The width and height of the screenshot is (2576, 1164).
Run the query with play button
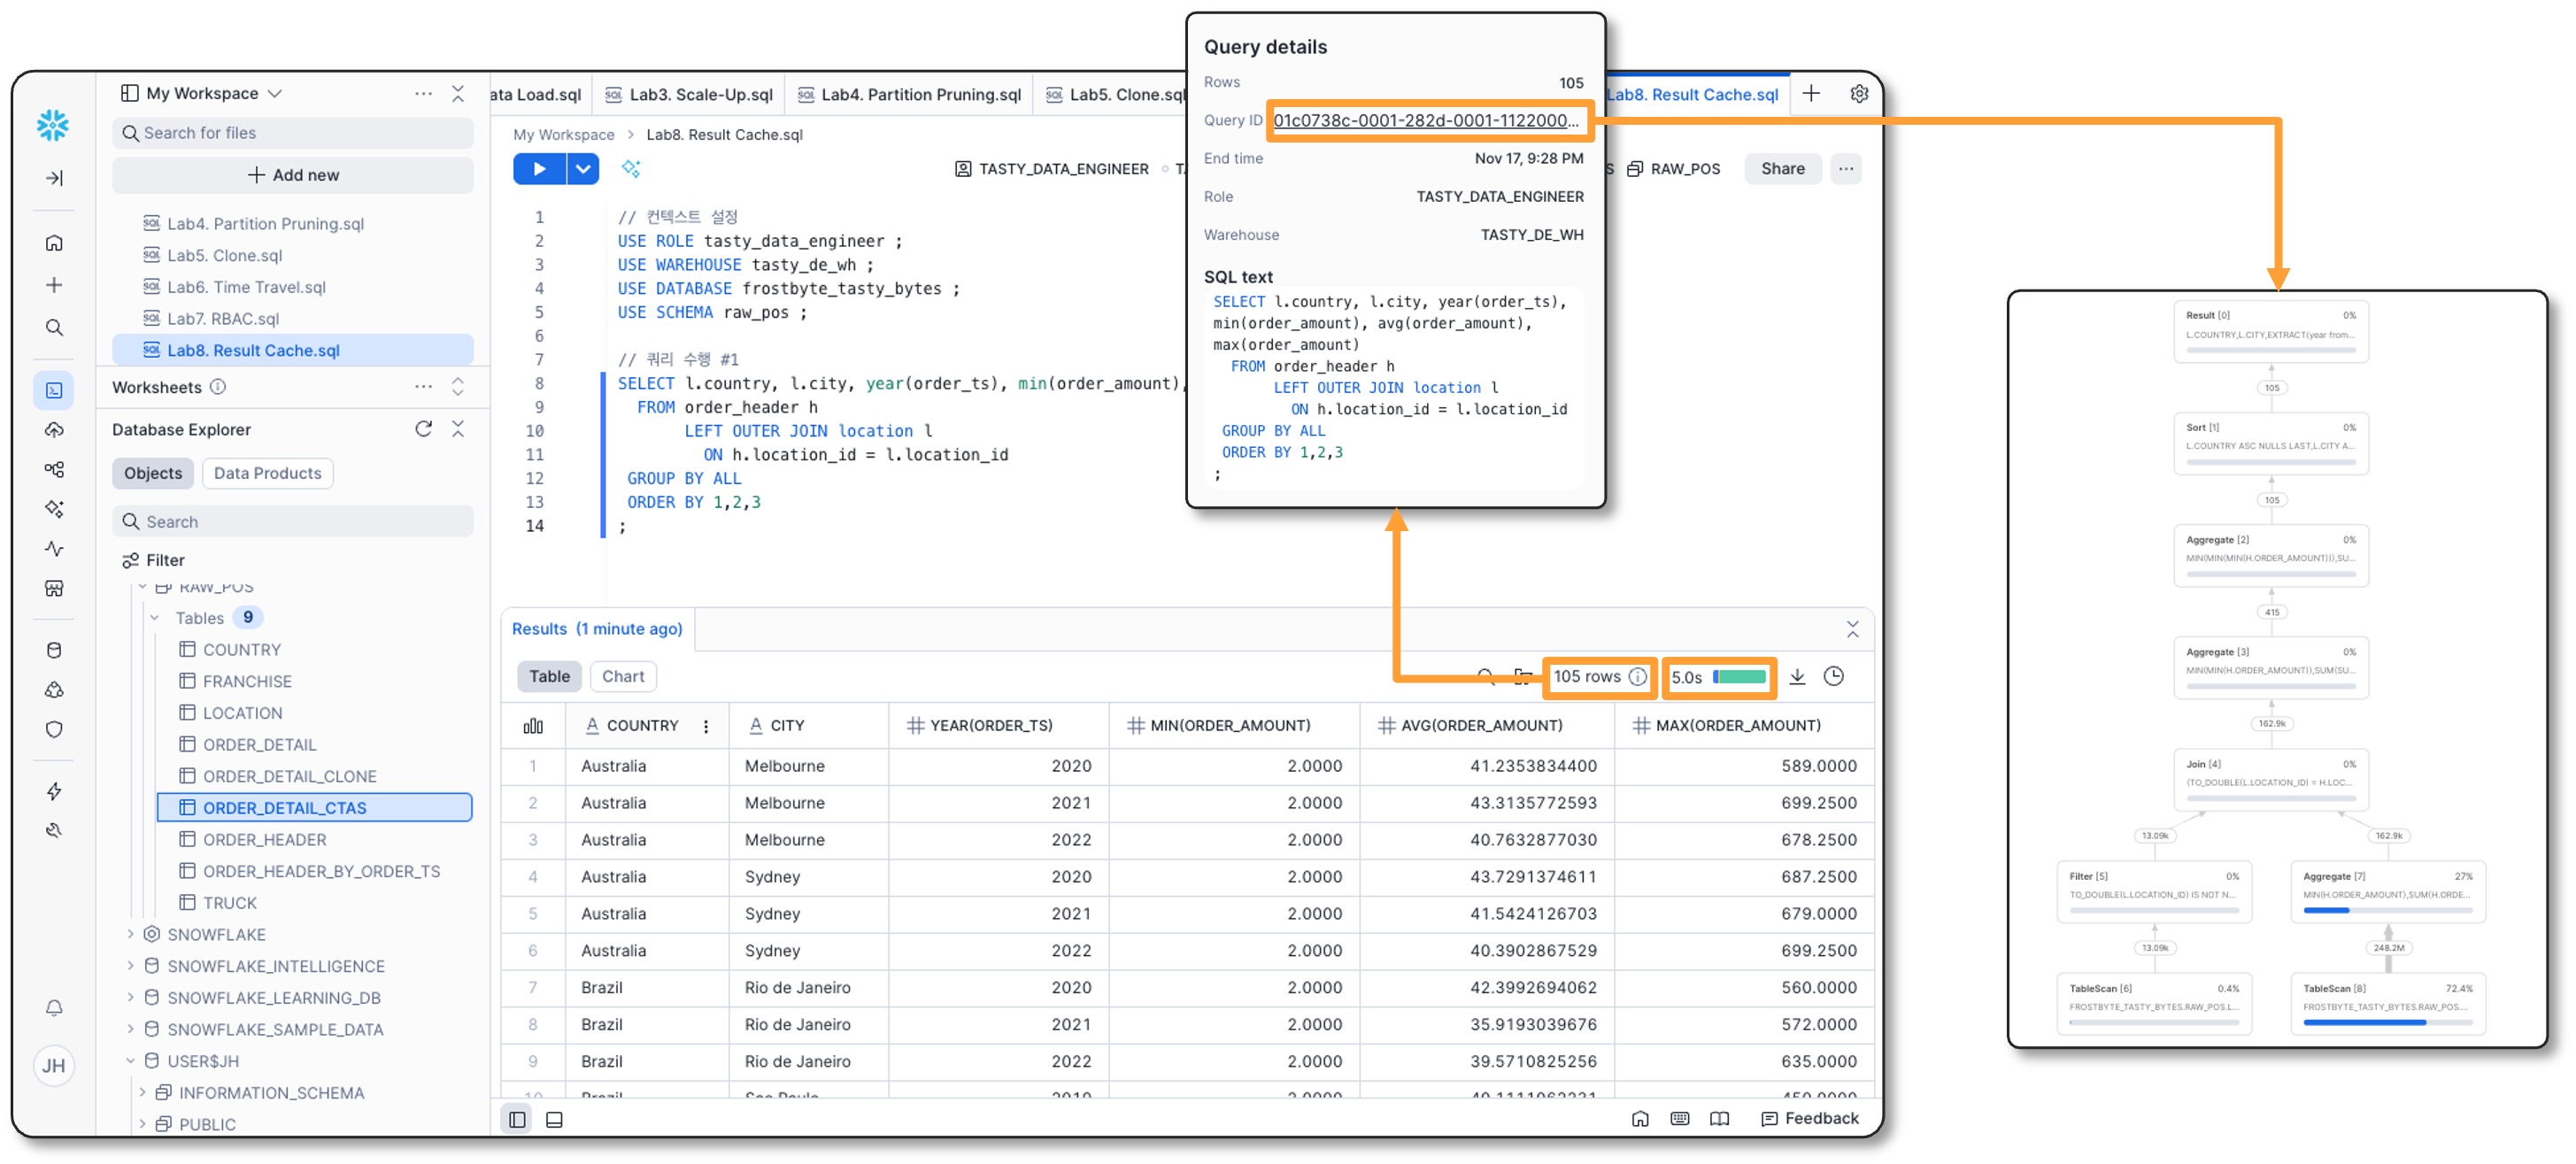tap(539, 169)
